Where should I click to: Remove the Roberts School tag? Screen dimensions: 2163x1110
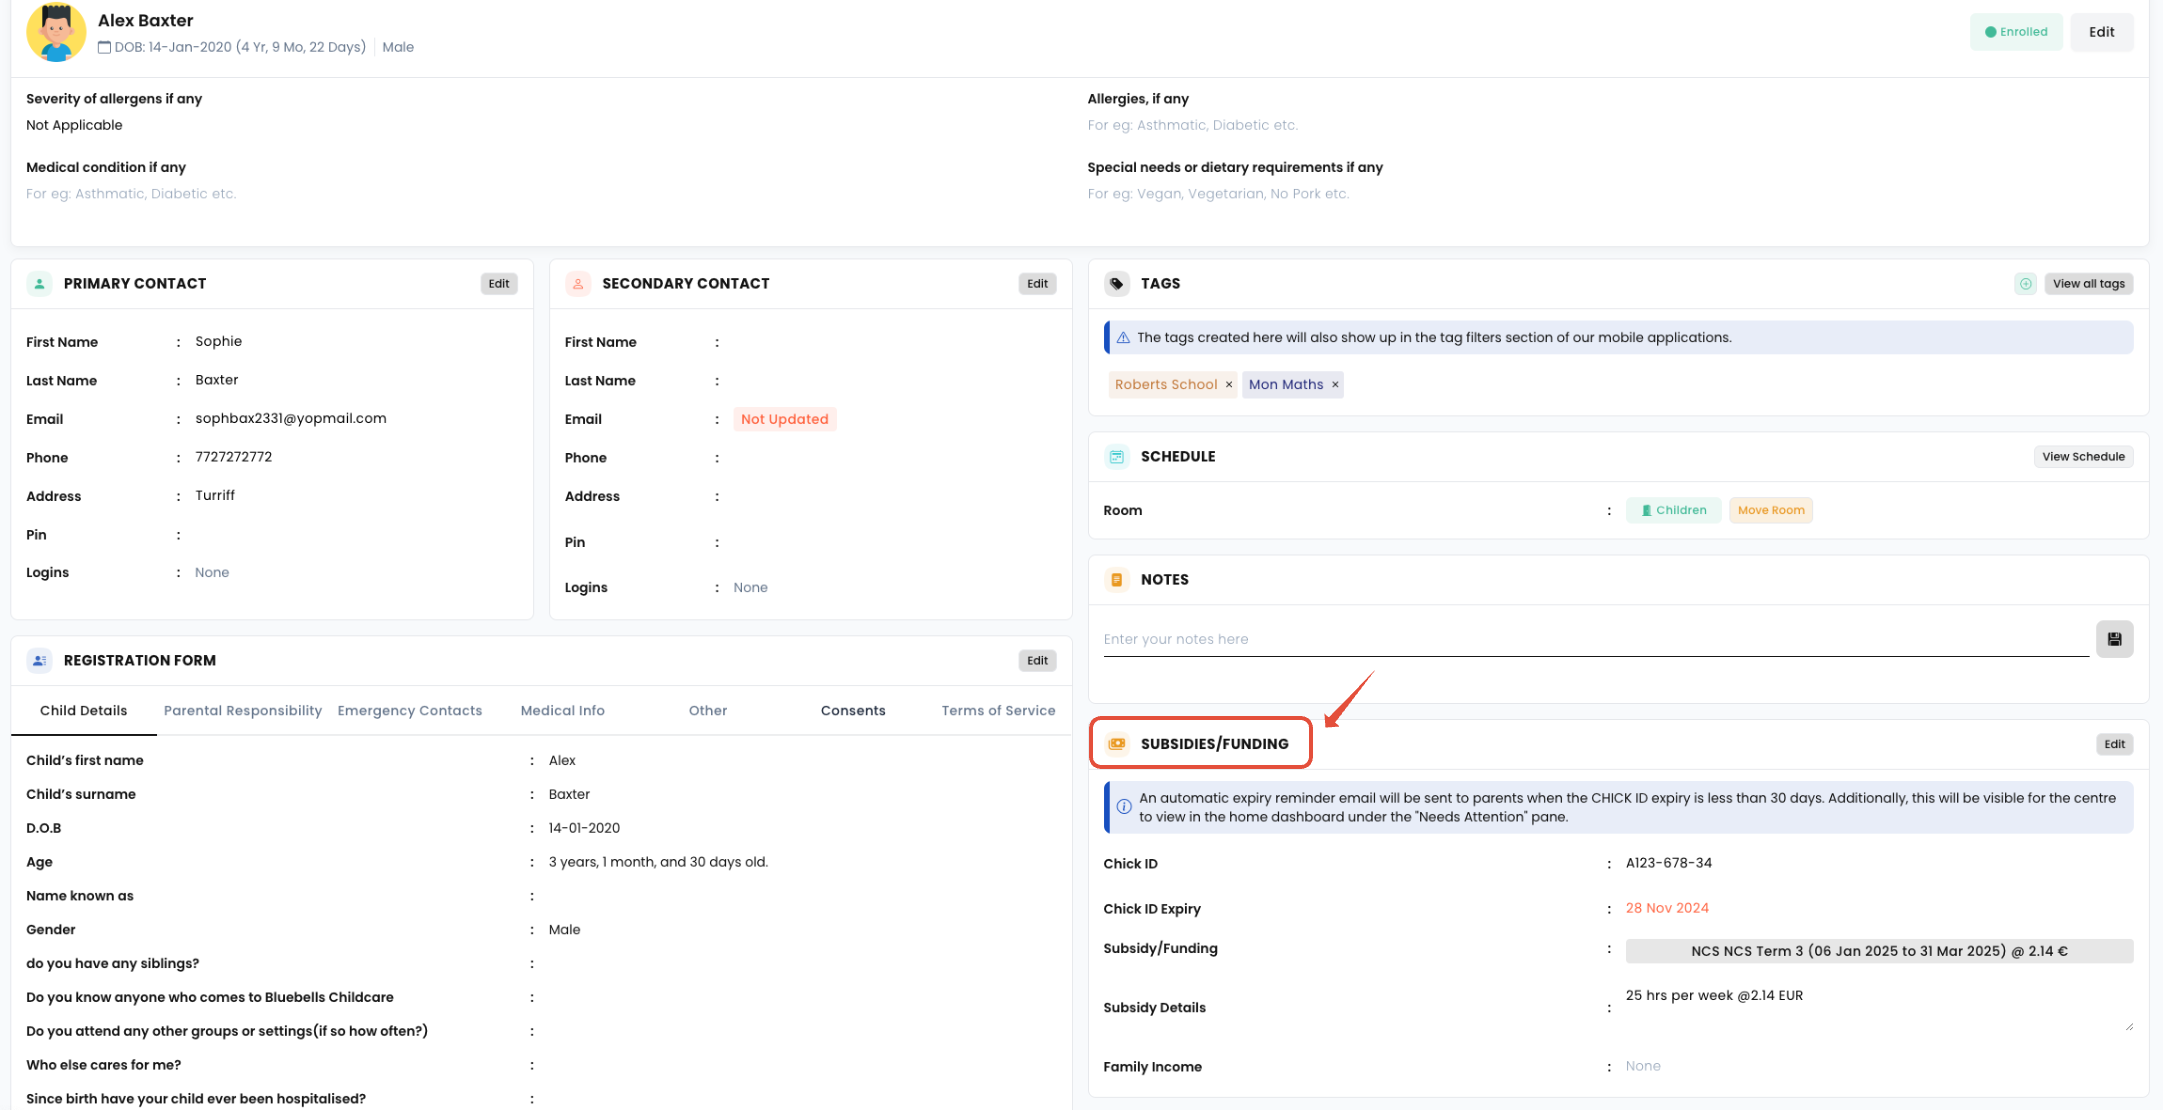pyautogui.click(x=1229, y=385)
